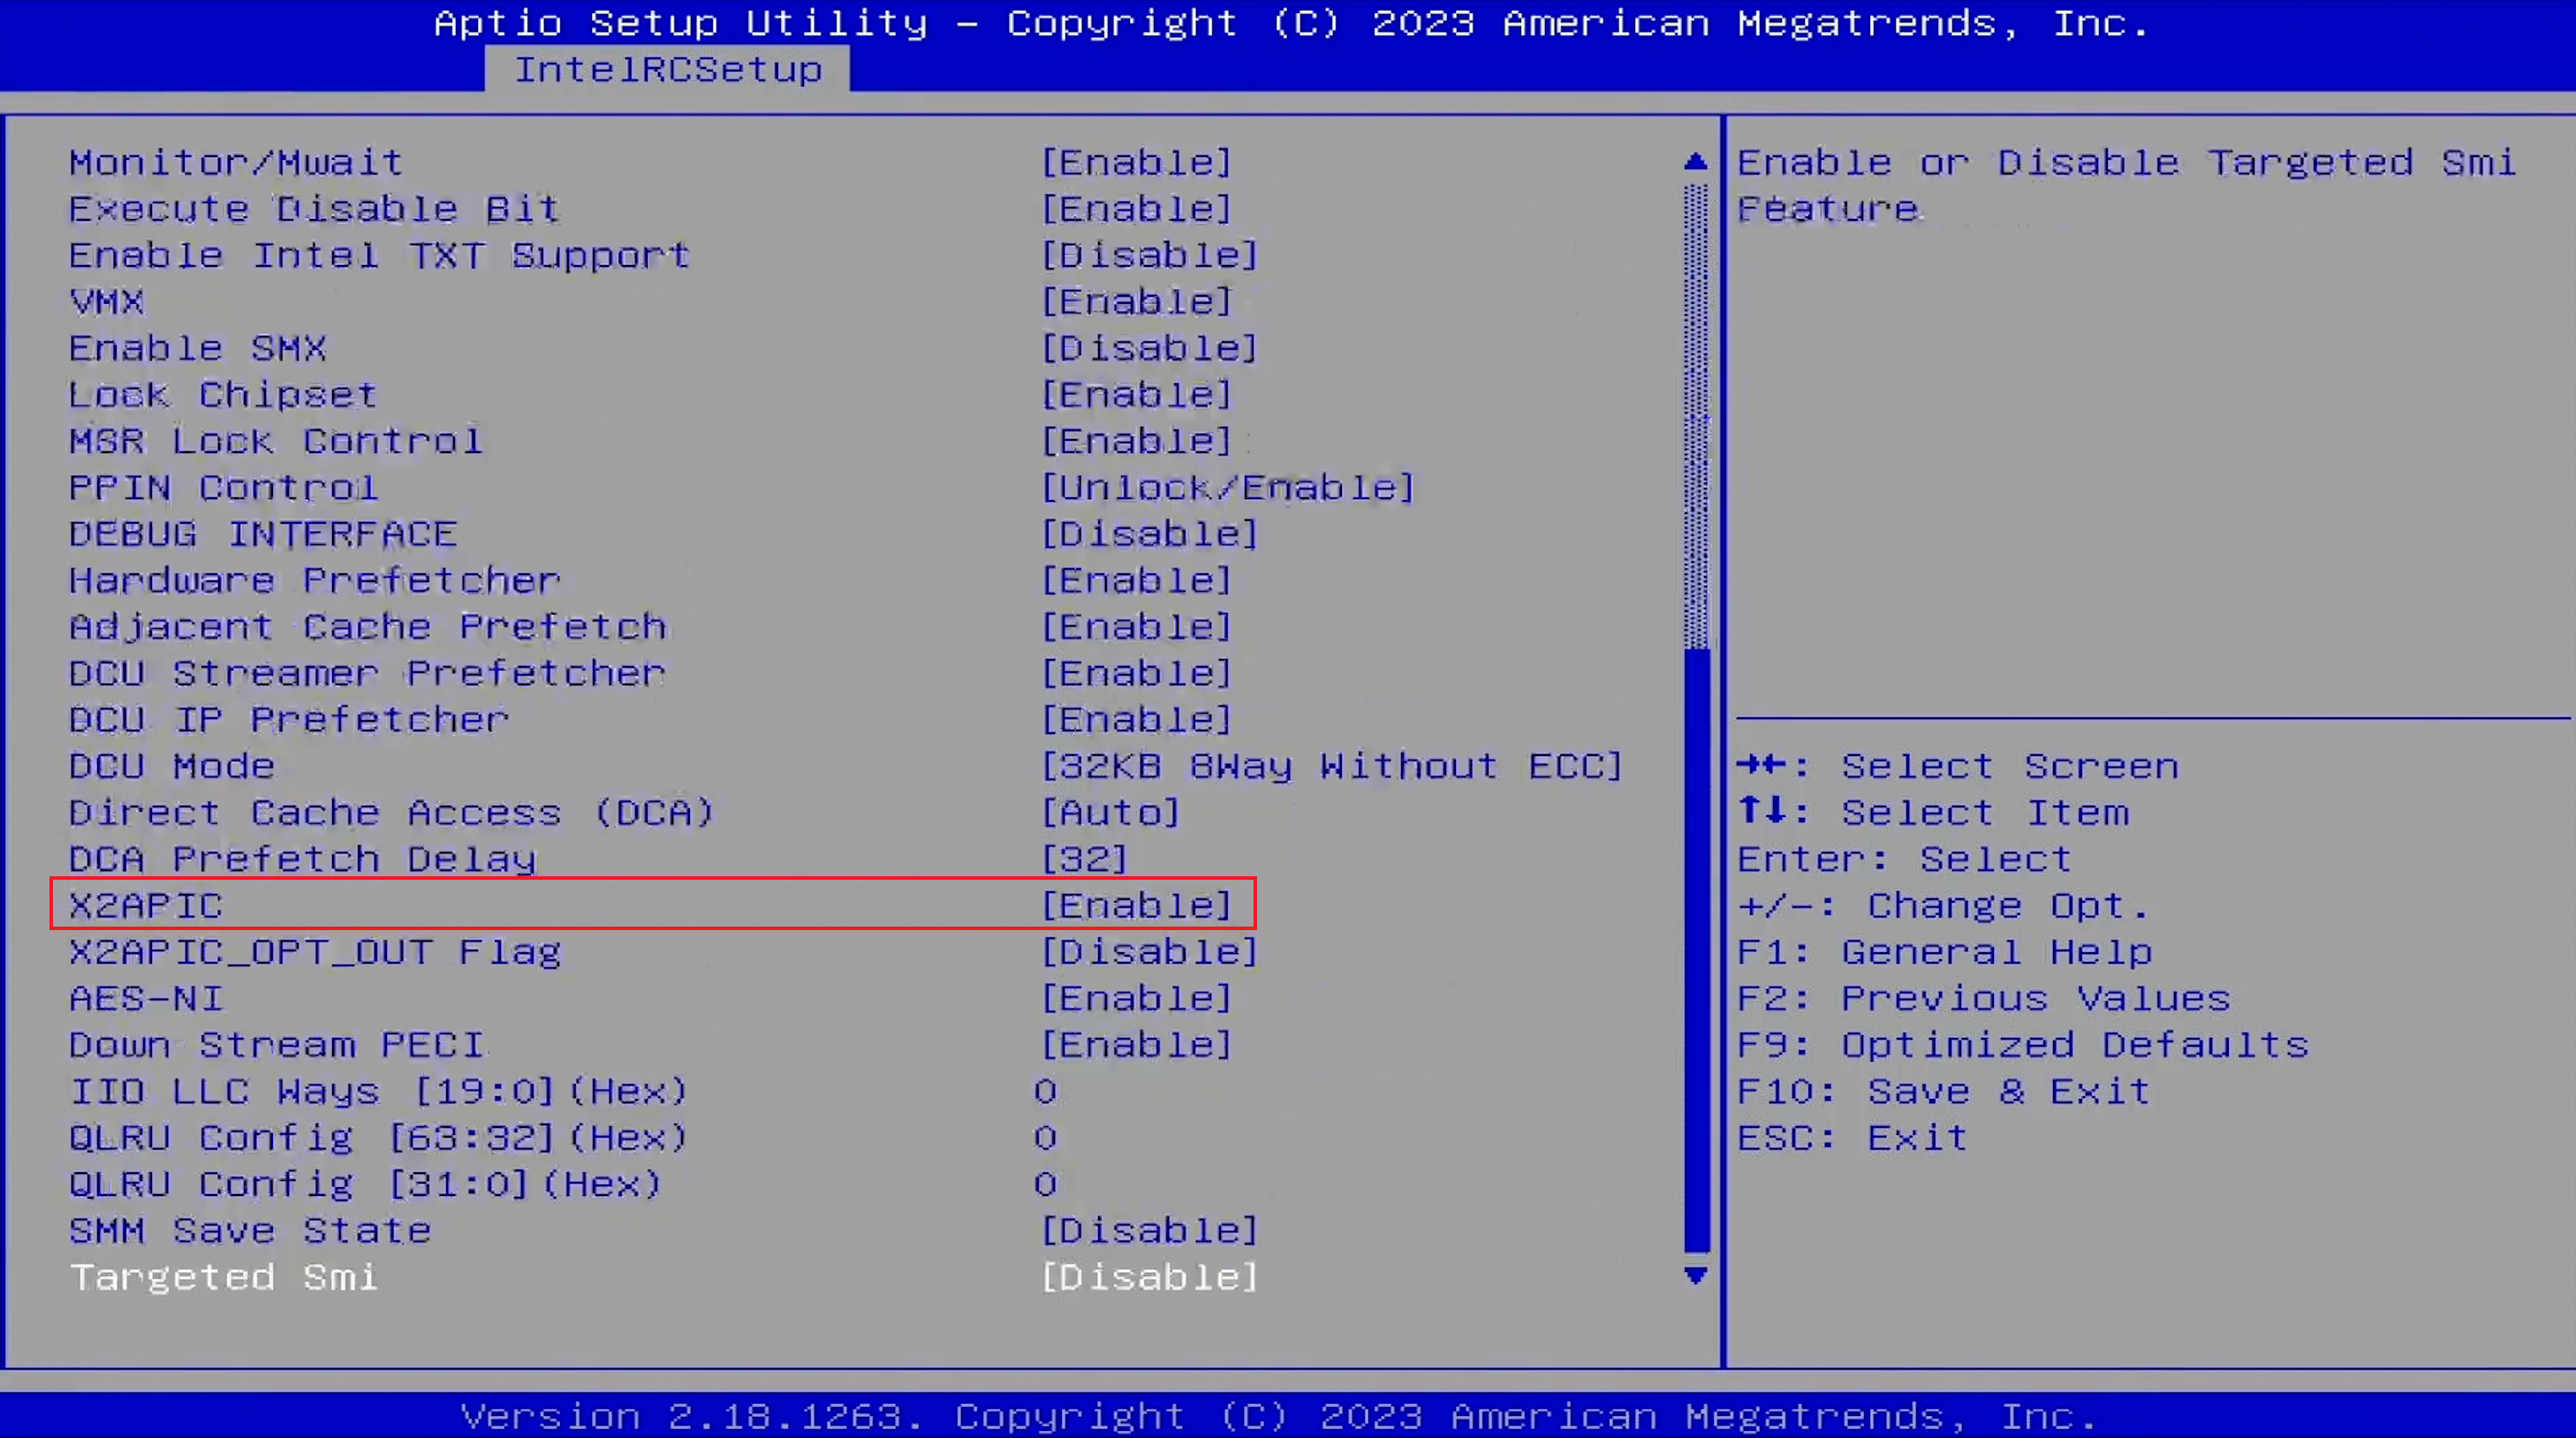Edit QLRU Config [63:32] hex value
Image resolution: width=2576 pixels, height=1438 pixels.
[1045, 1138]
